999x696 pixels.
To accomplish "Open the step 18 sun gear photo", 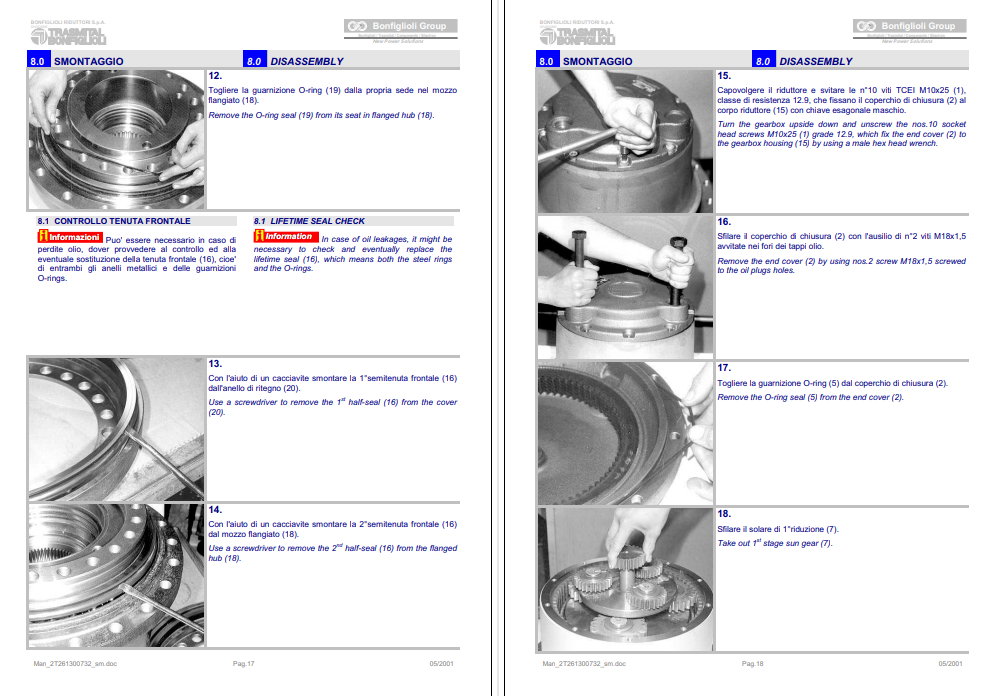I will pos(626,579).
